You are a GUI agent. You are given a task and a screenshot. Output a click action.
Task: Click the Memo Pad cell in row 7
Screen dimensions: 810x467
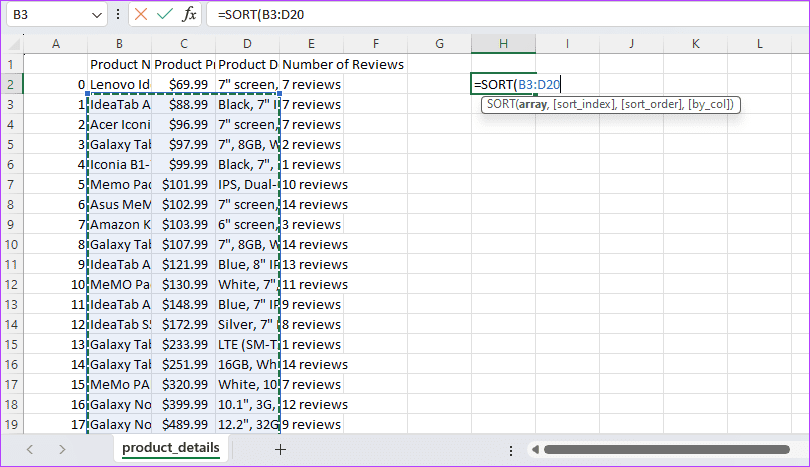119,184
